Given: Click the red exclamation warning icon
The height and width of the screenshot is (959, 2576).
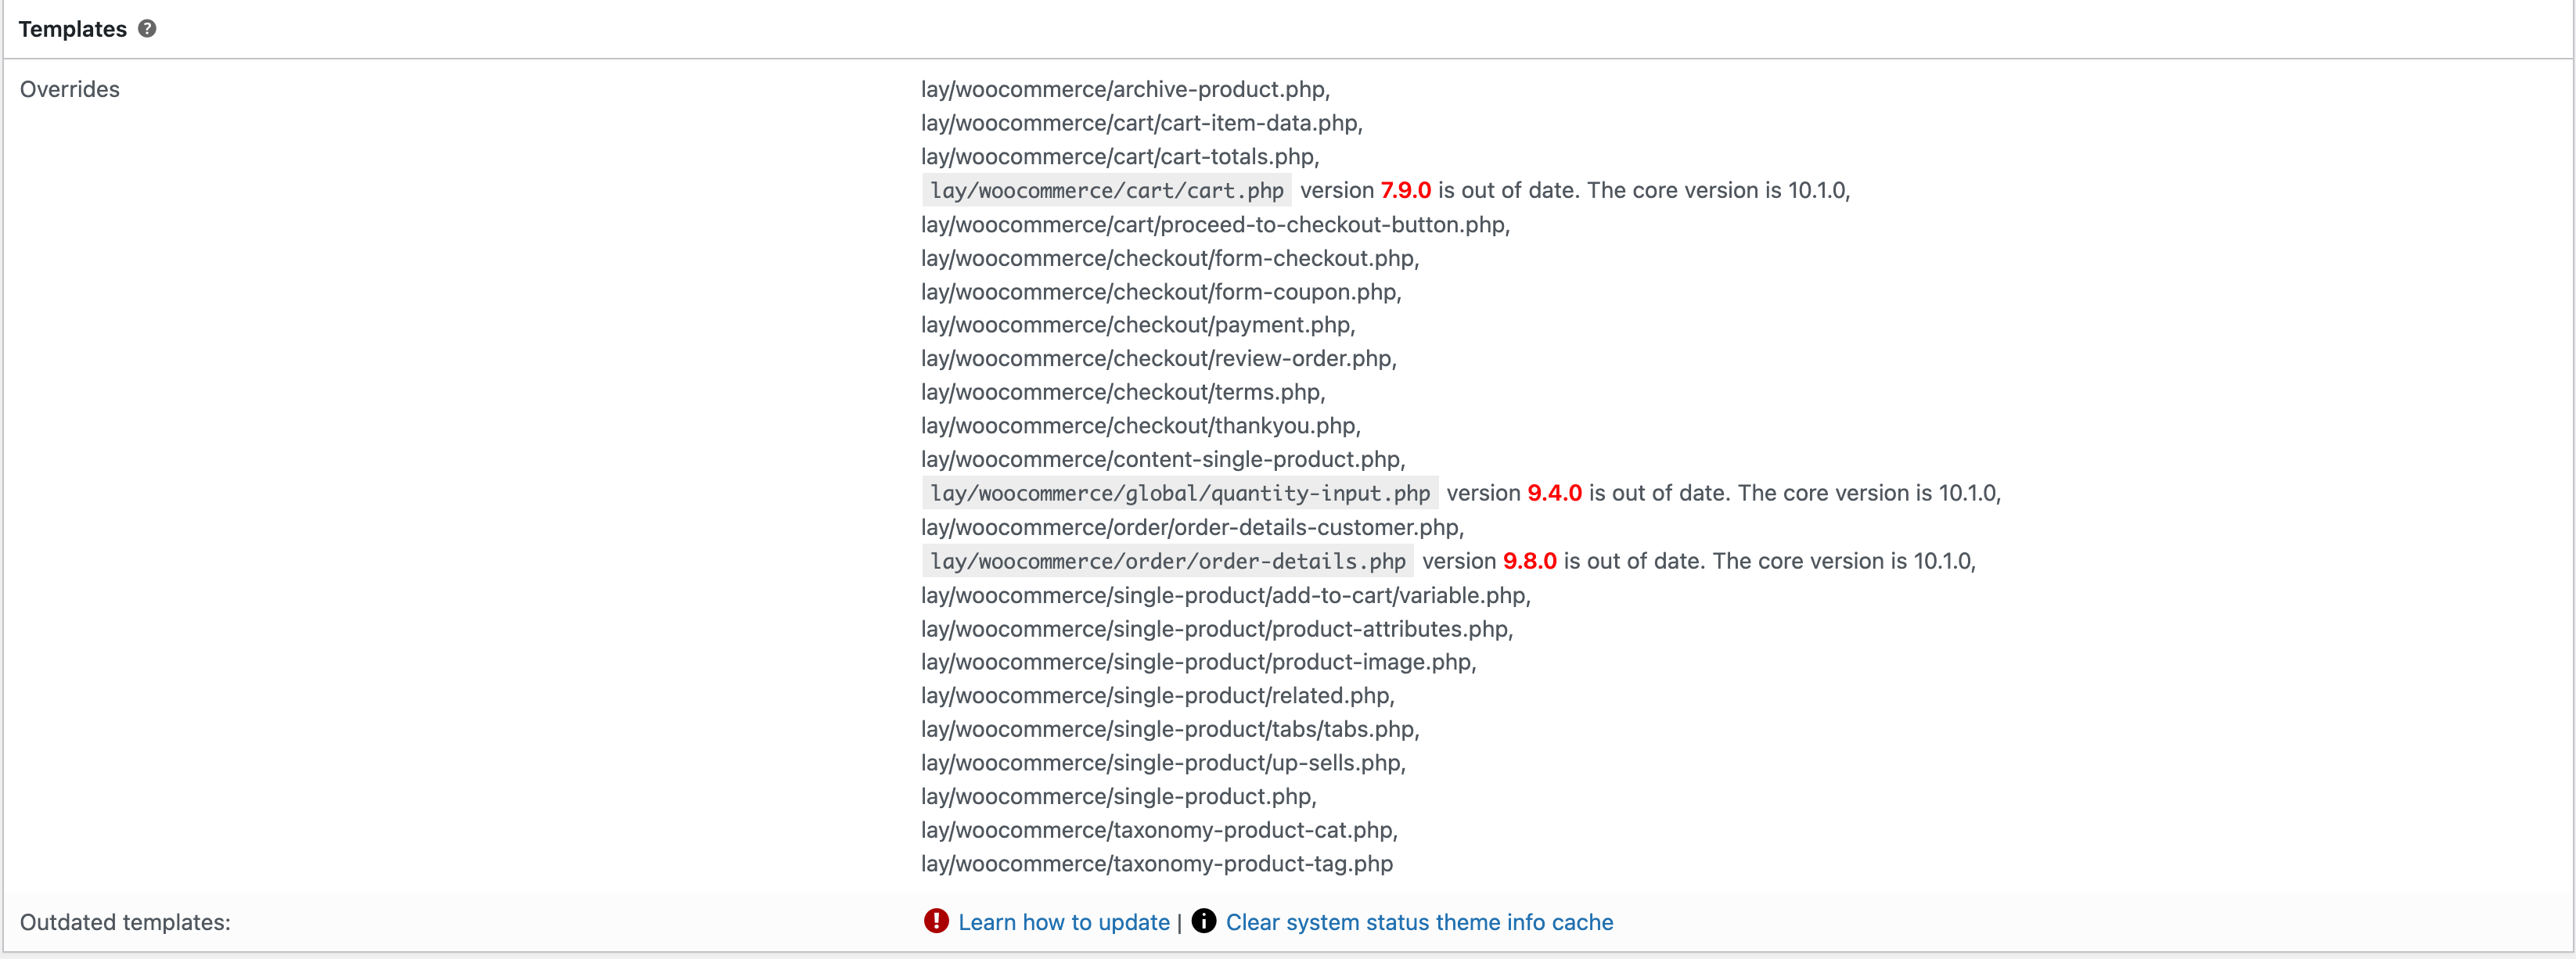Looking at the screenshot, I should [x=936, y=921].
